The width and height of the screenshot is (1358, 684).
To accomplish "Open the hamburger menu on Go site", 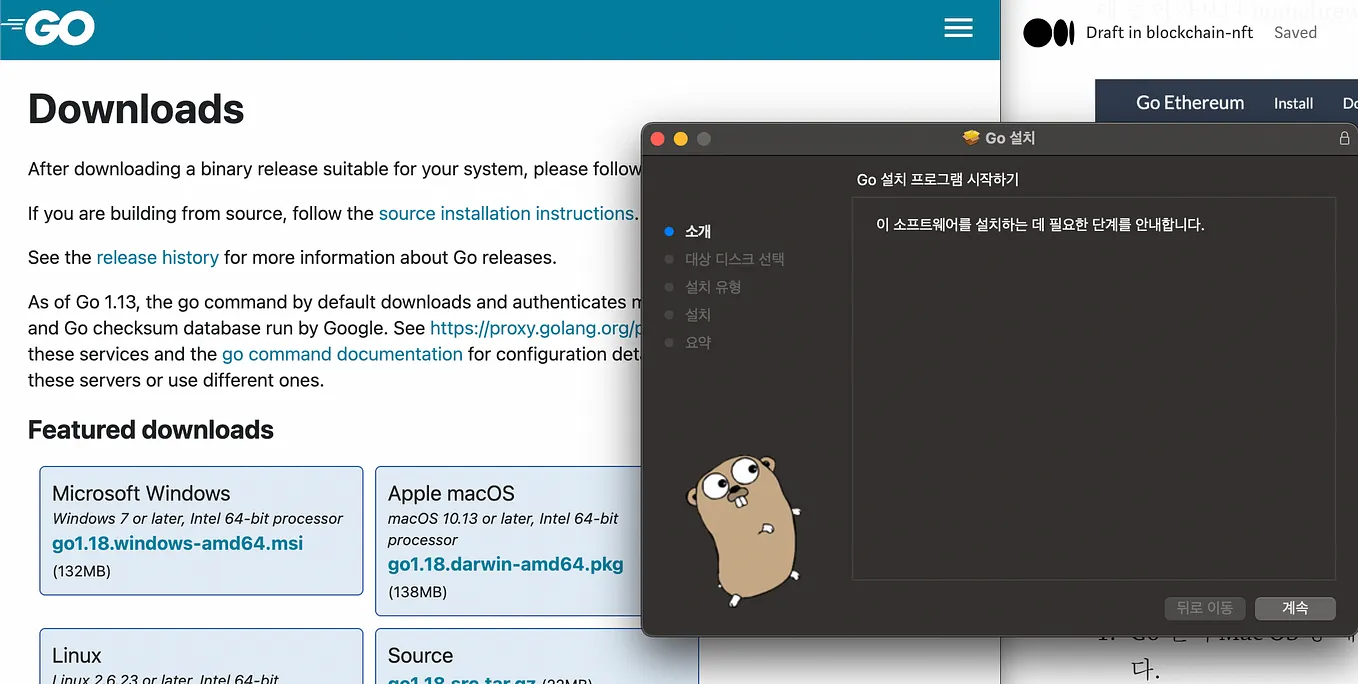I will coord(958,28).
